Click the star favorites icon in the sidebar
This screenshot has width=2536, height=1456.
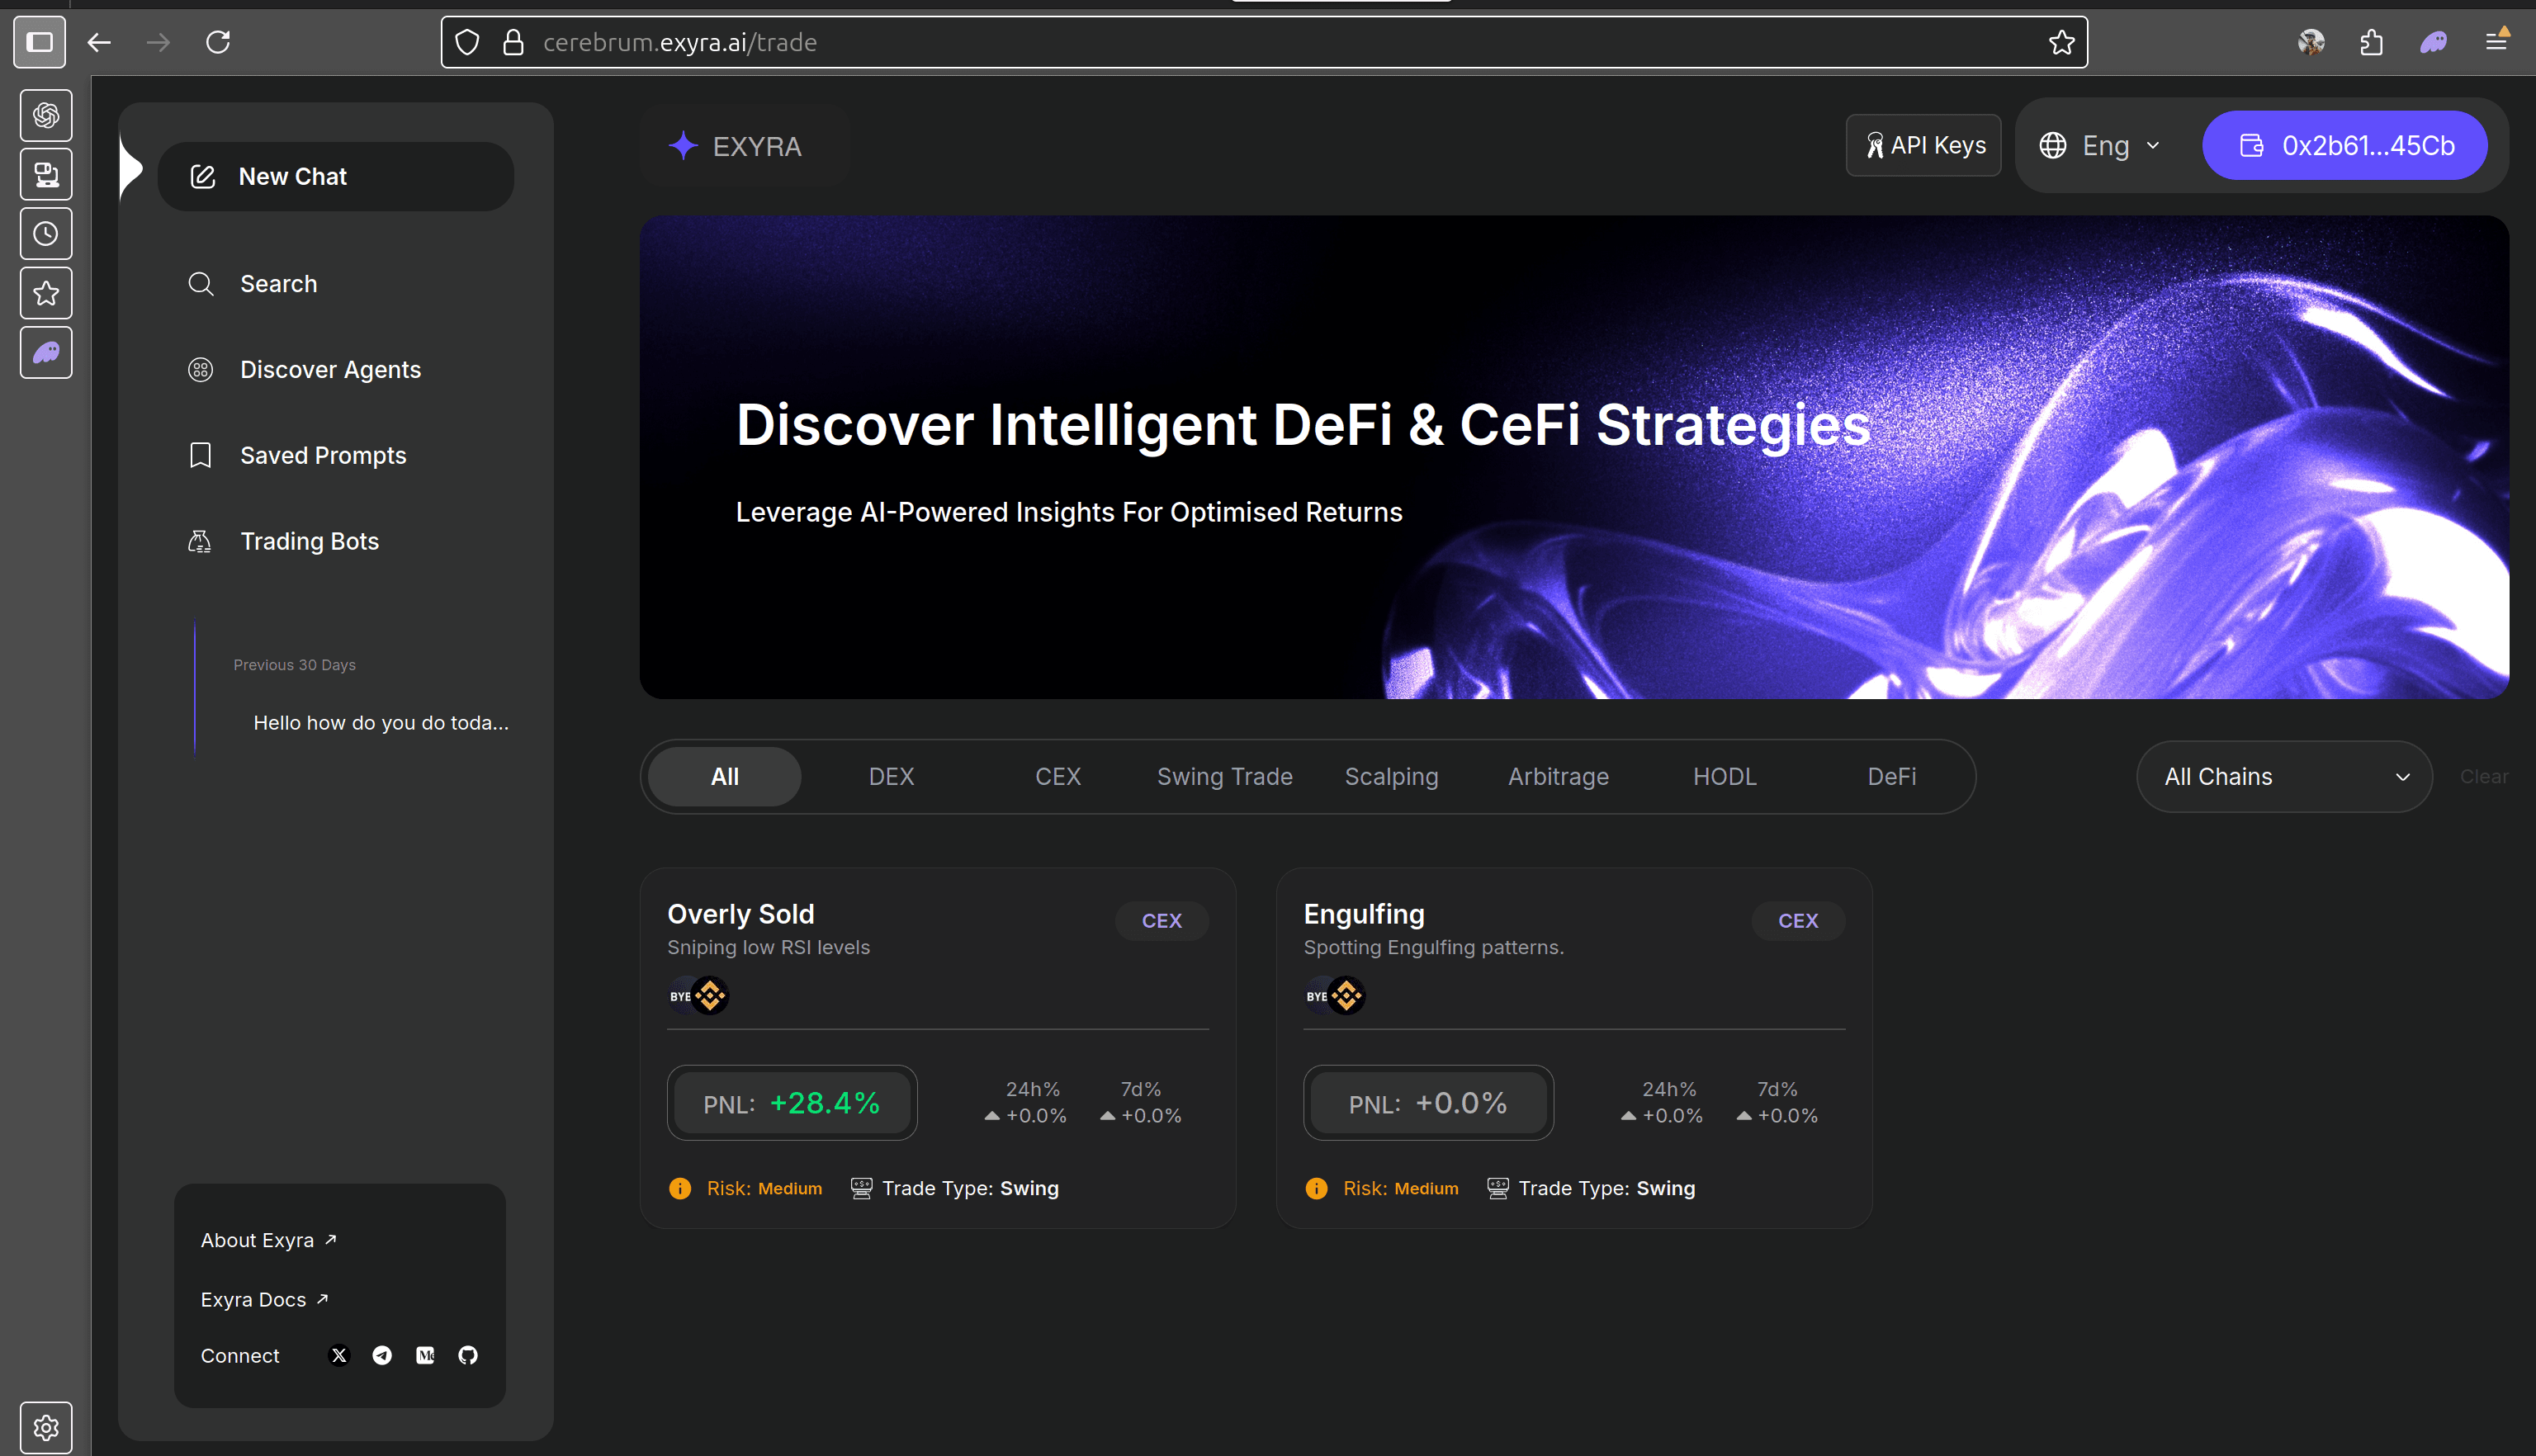(x=45, y=292)
